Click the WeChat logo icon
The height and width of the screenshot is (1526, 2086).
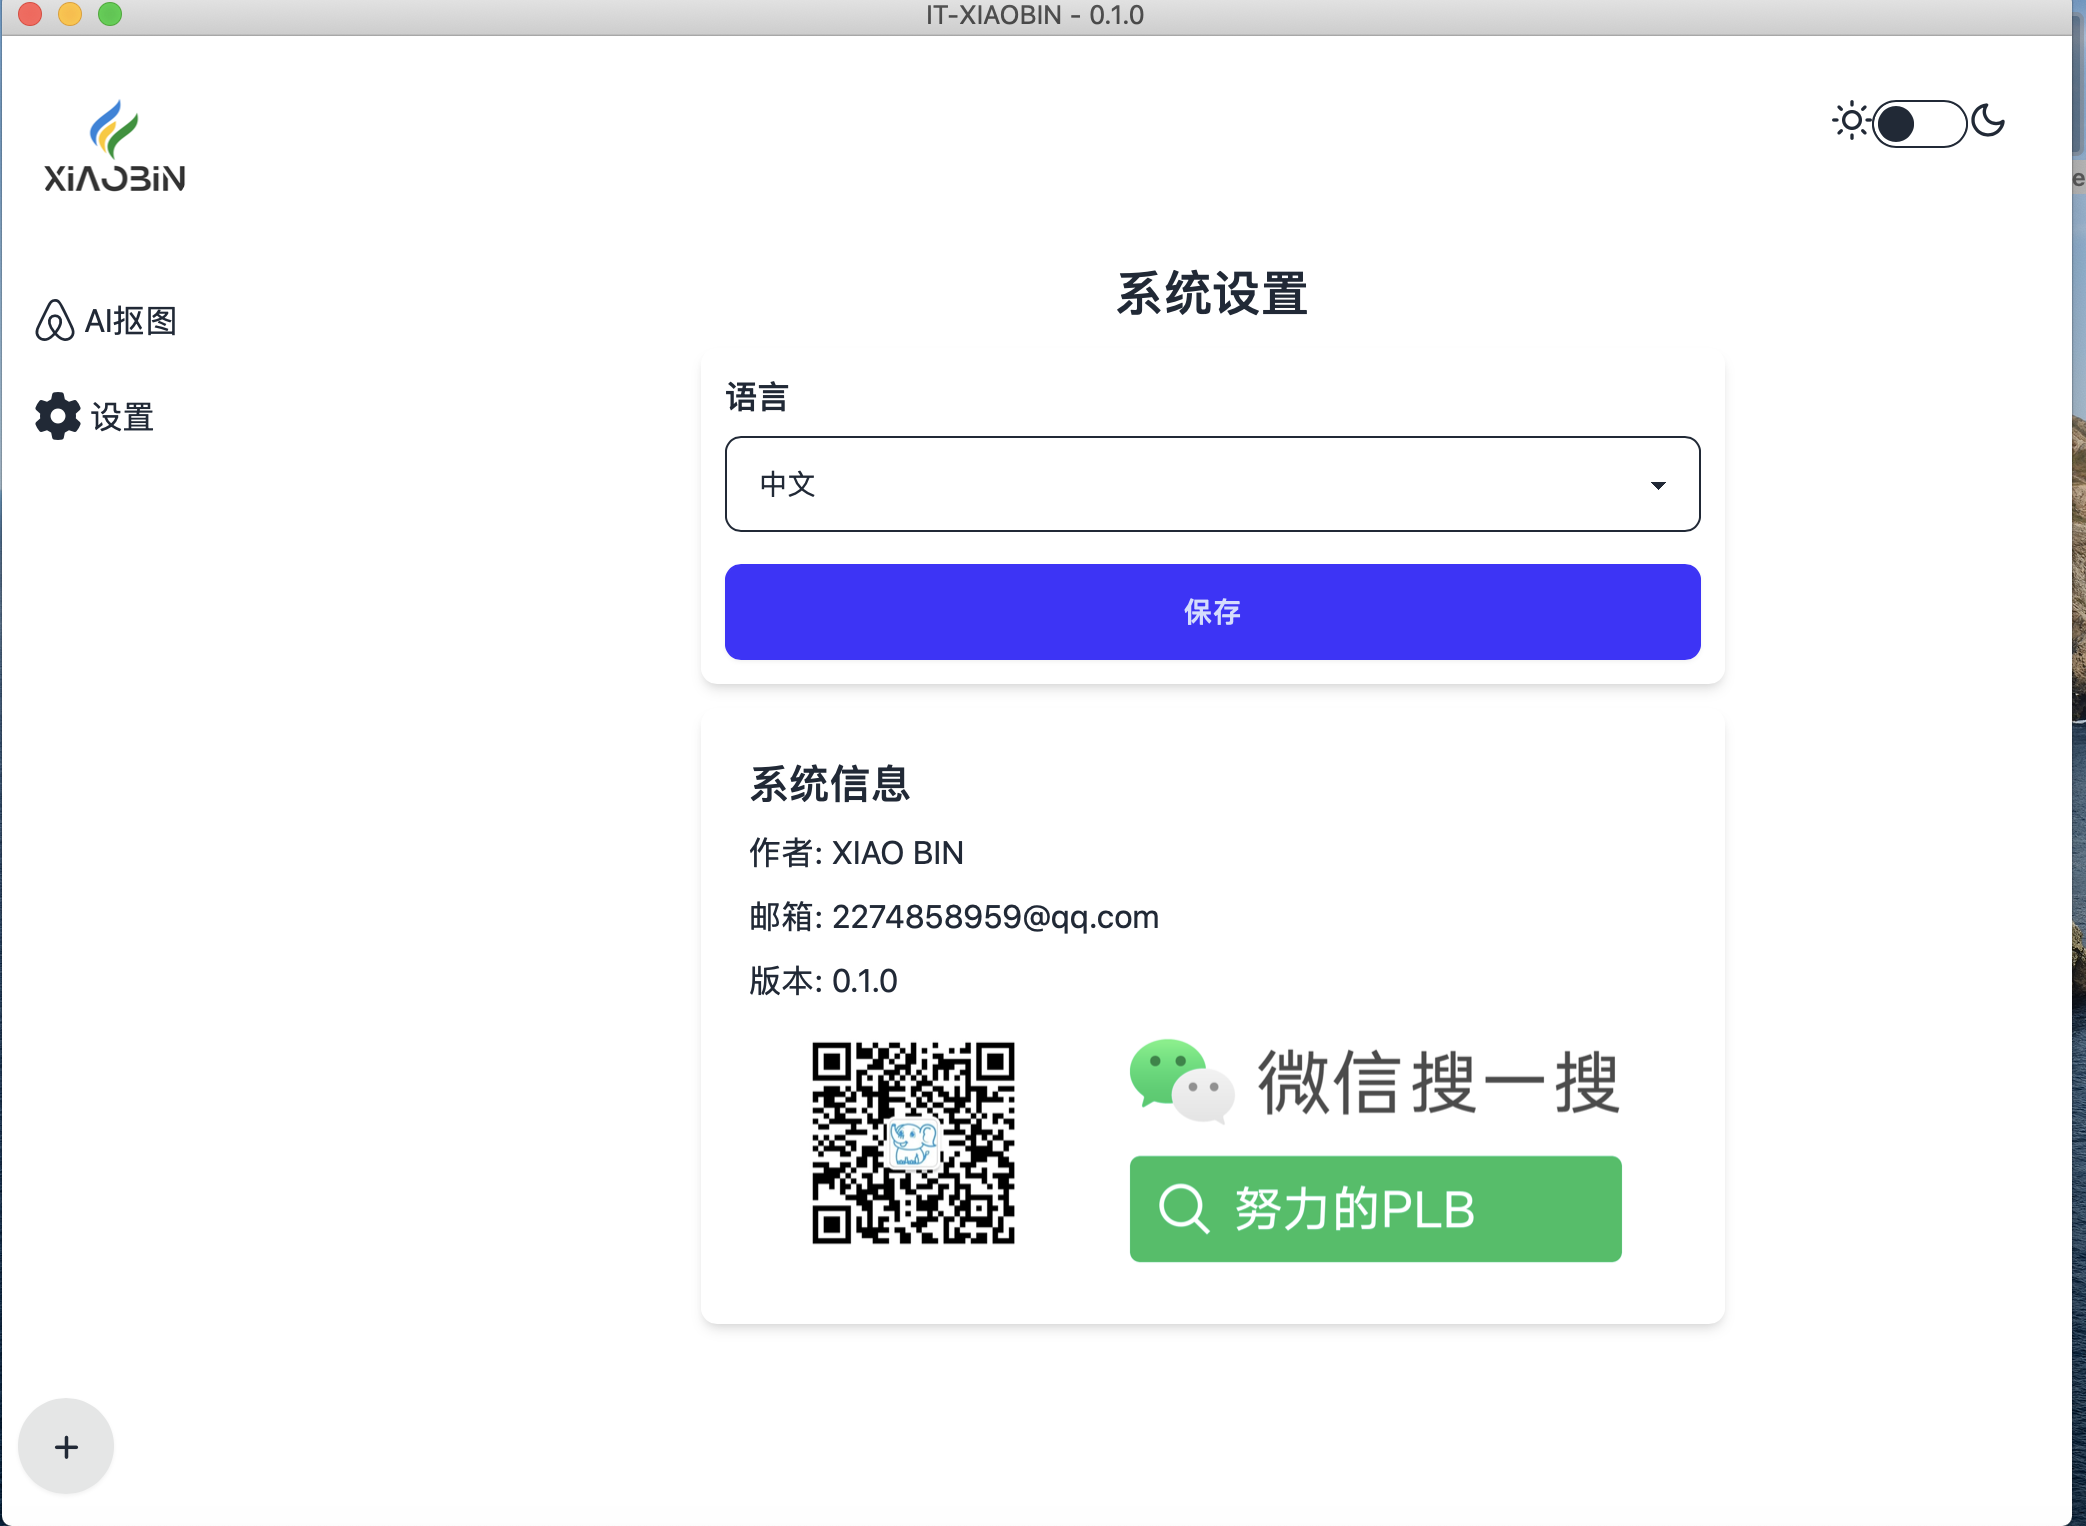click(1180, 1081)
